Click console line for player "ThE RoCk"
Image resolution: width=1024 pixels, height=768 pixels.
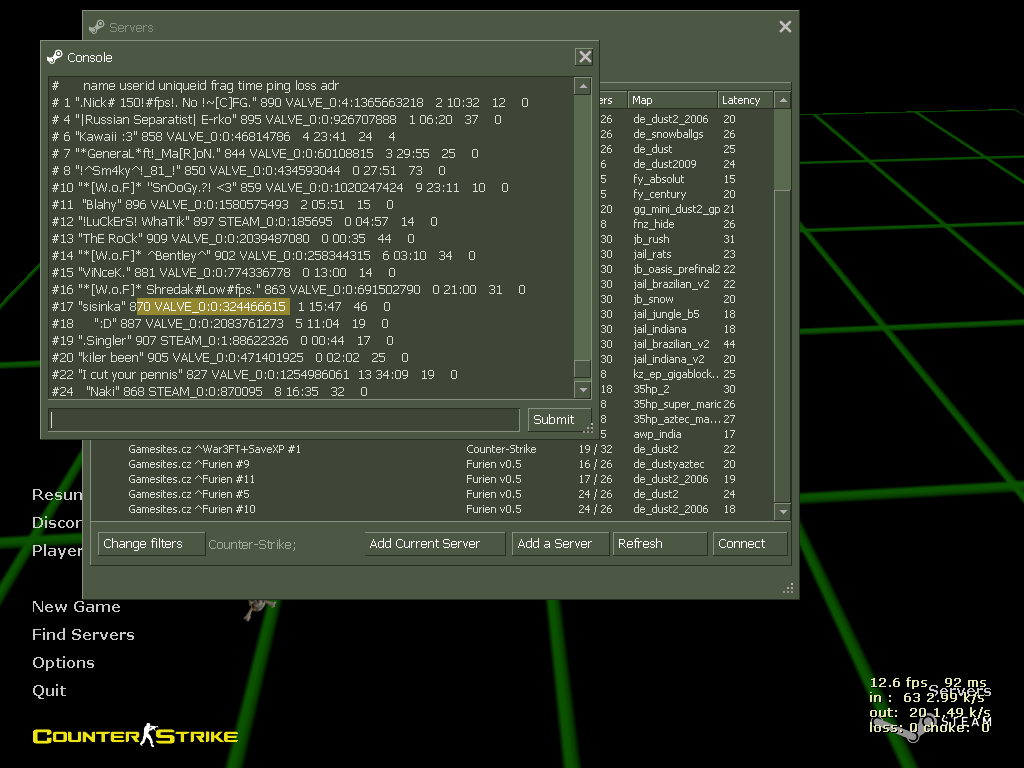232,239
